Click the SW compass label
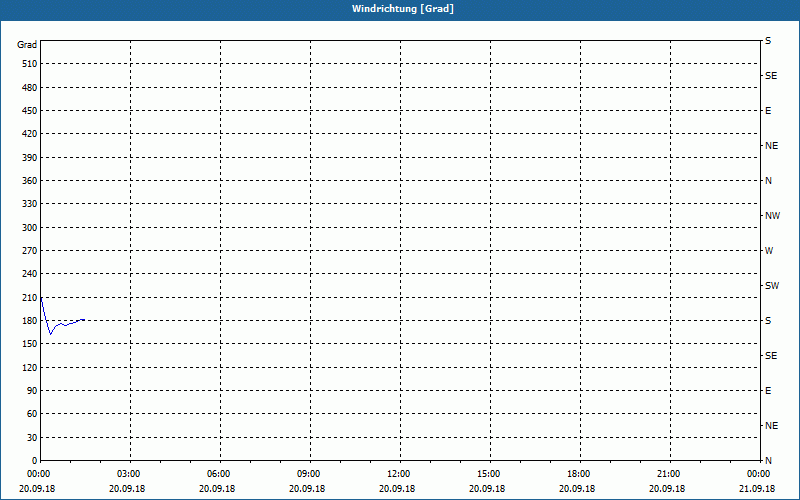Viewport: 800px width, 500px height. [x=772, y=286]
